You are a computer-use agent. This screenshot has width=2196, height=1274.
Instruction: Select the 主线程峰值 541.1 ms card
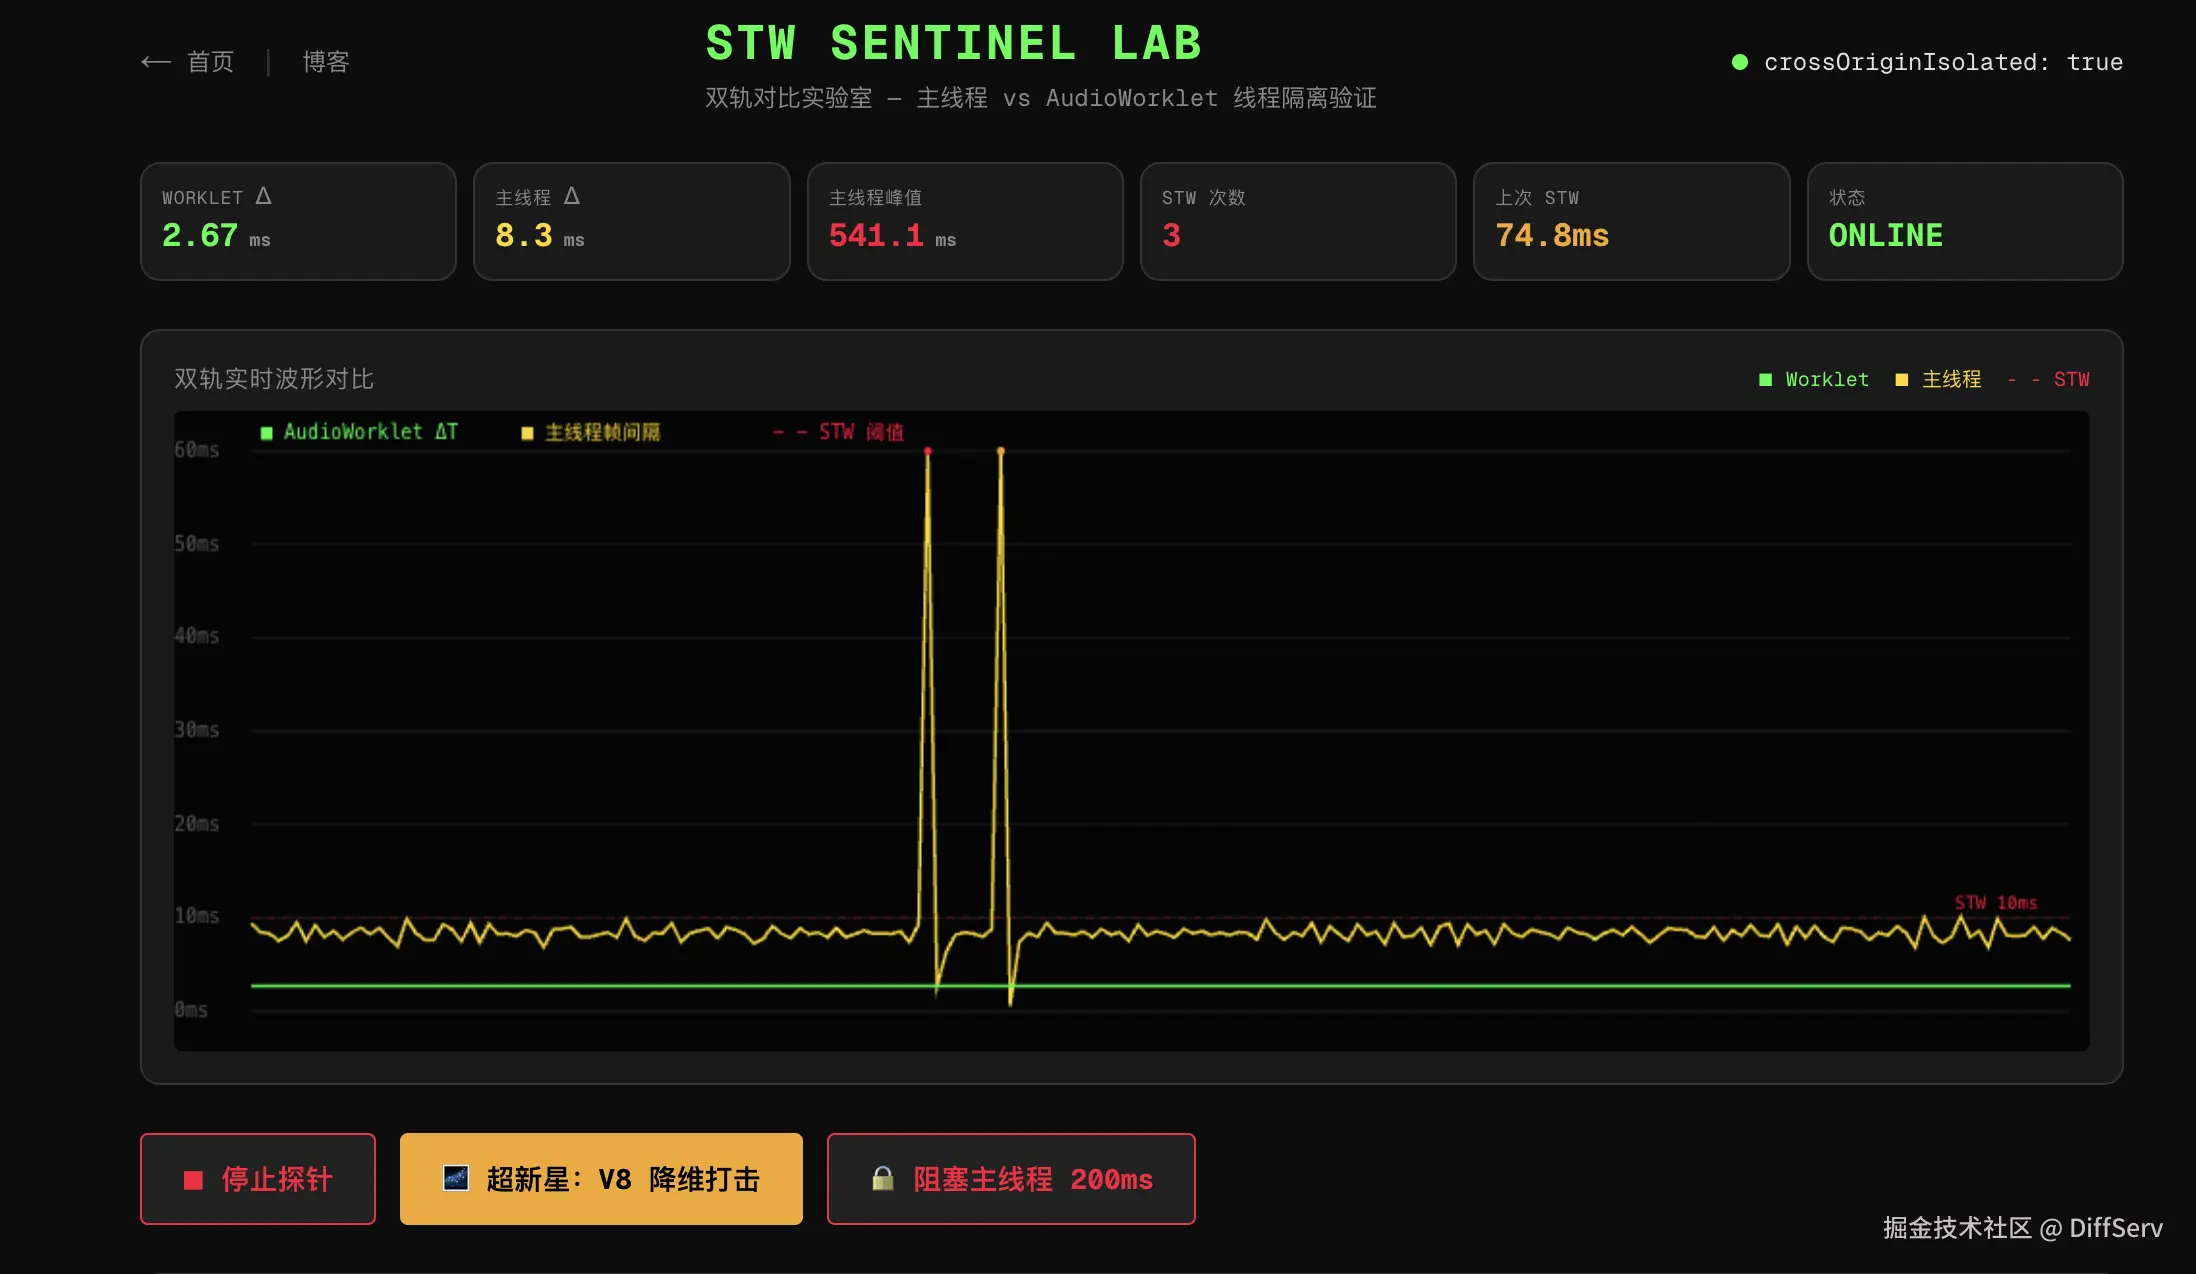[x=964, y=221]
